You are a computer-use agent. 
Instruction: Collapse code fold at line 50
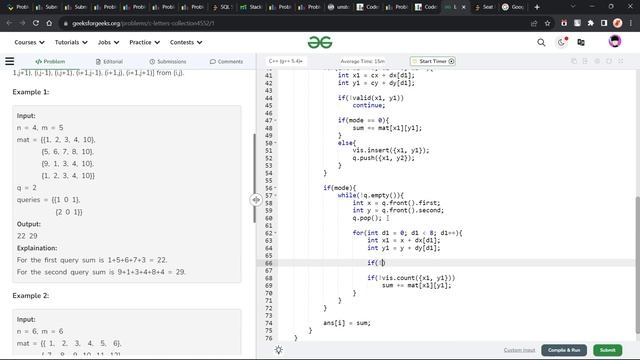(276, 143)
